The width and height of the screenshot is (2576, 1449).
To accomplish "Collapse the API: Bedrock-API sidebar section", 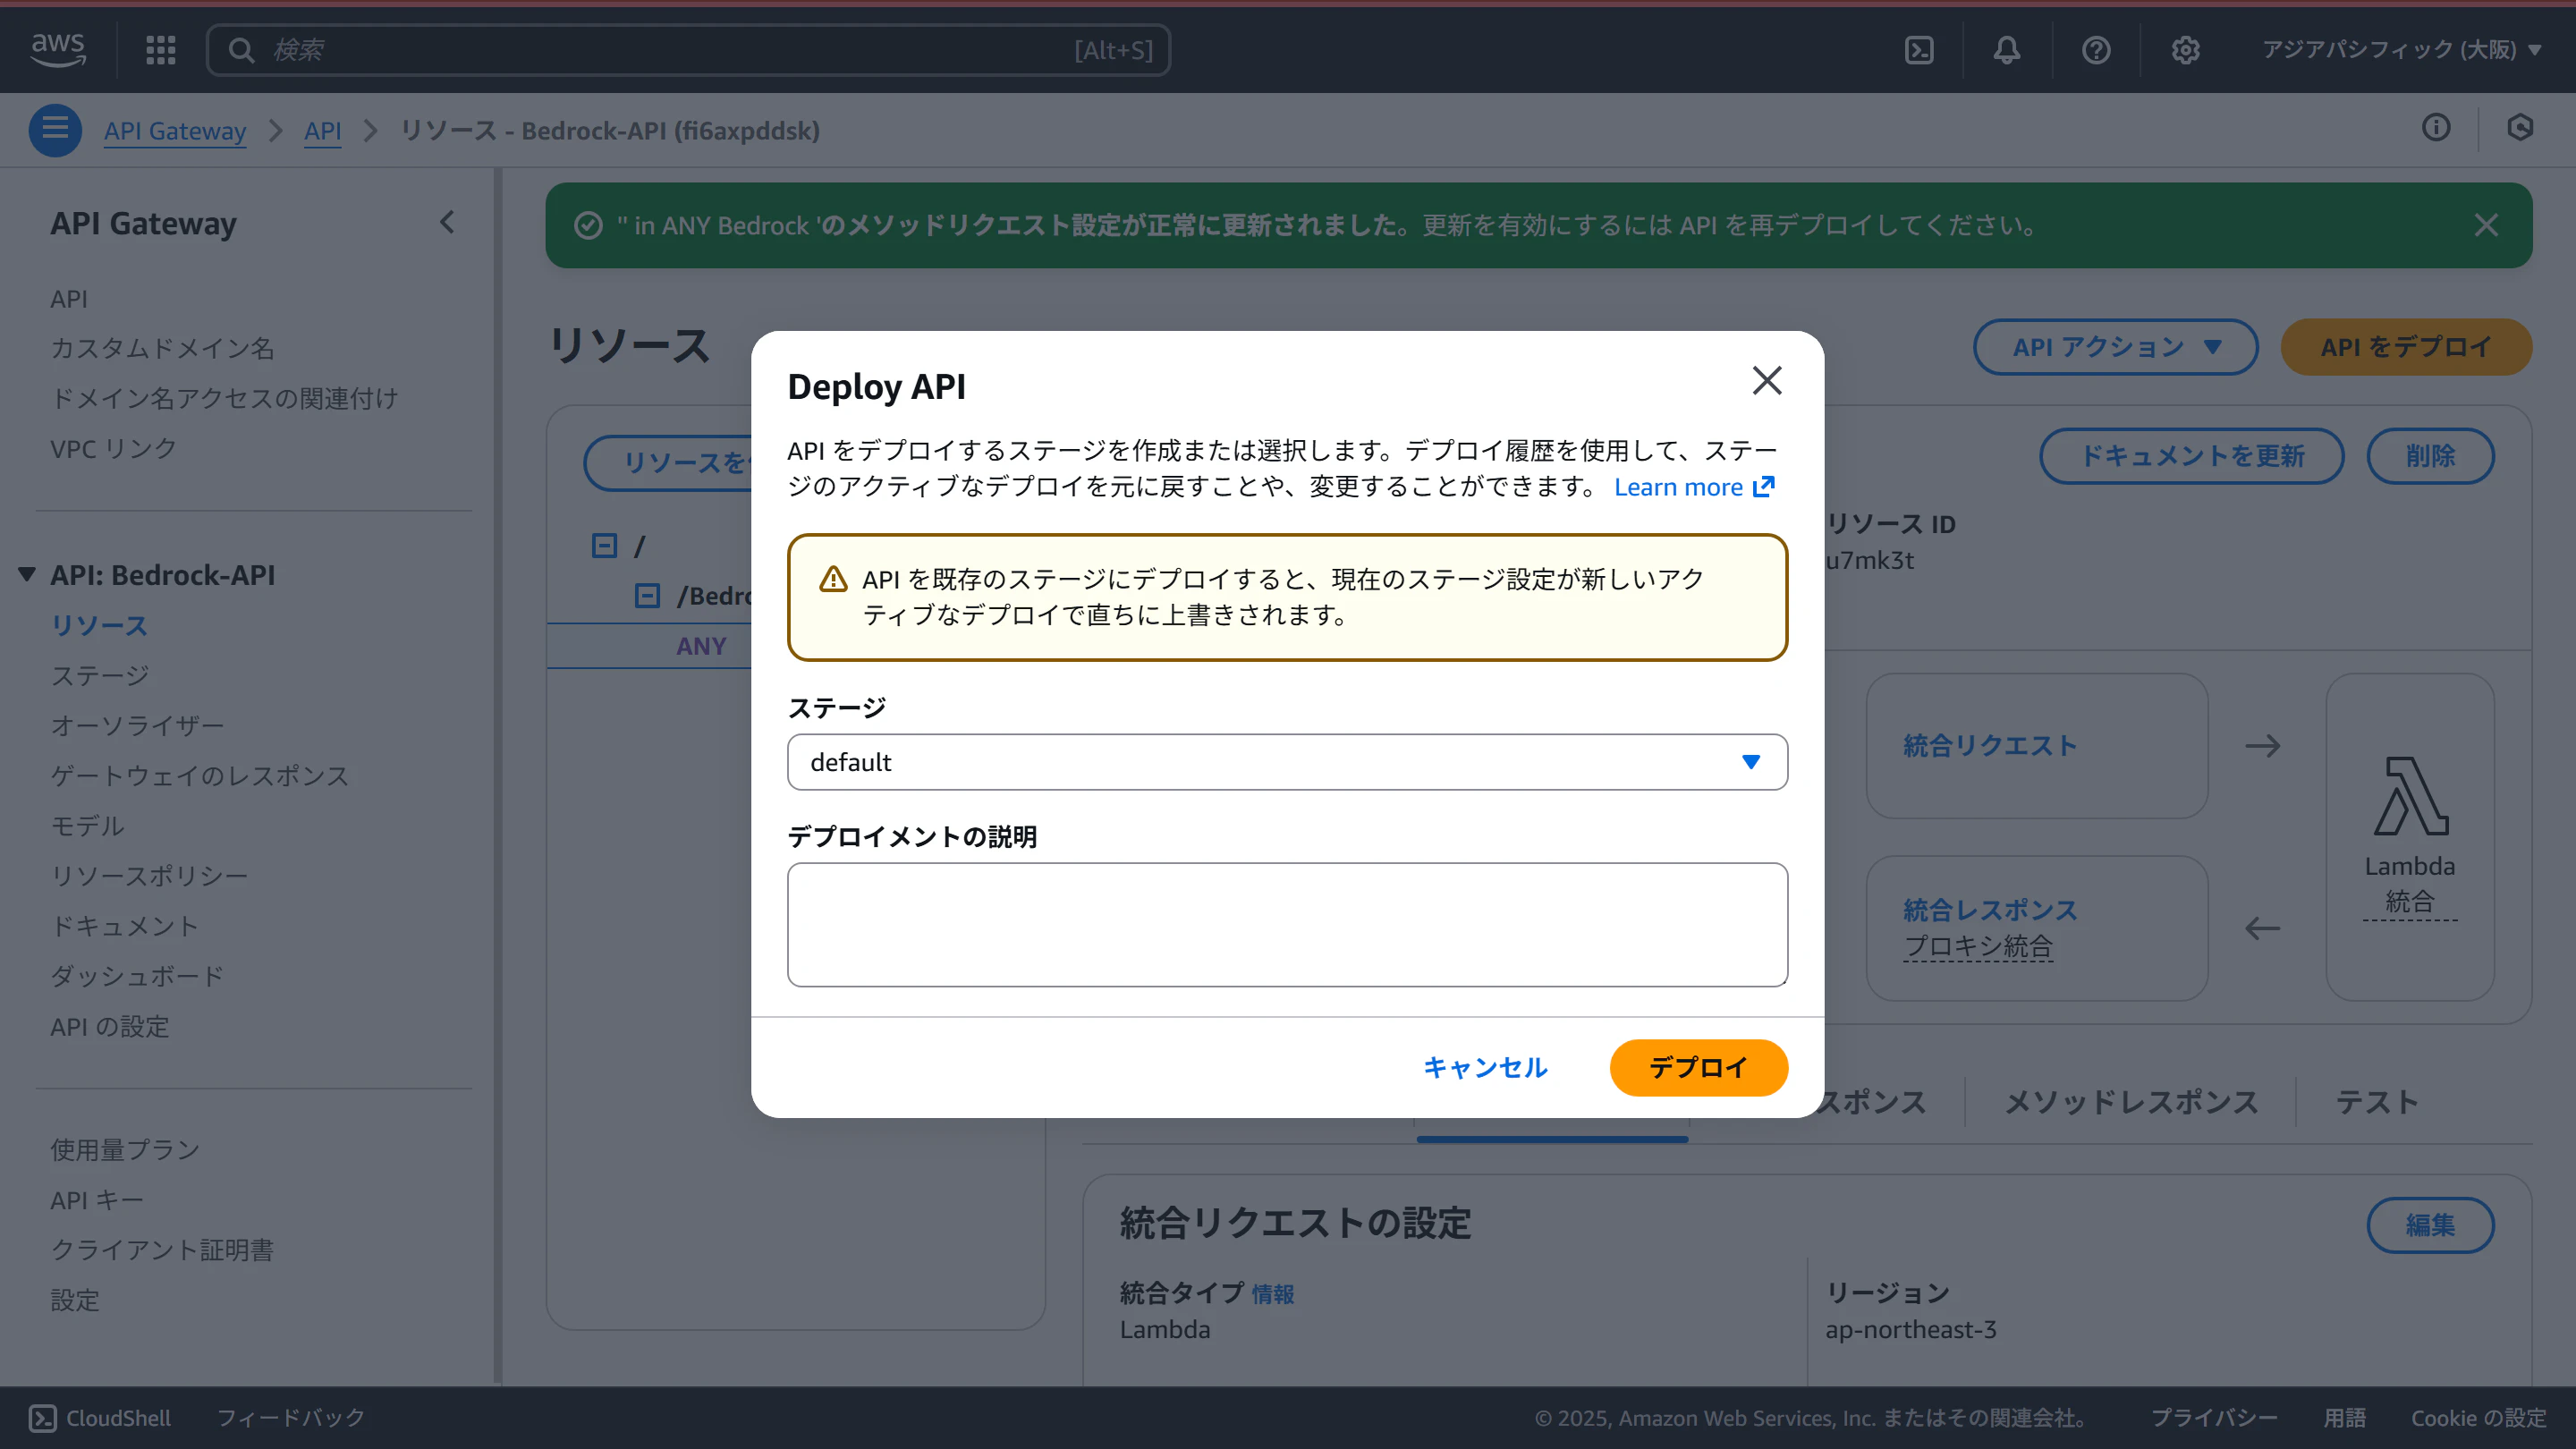I will click(x=27, y=575).
